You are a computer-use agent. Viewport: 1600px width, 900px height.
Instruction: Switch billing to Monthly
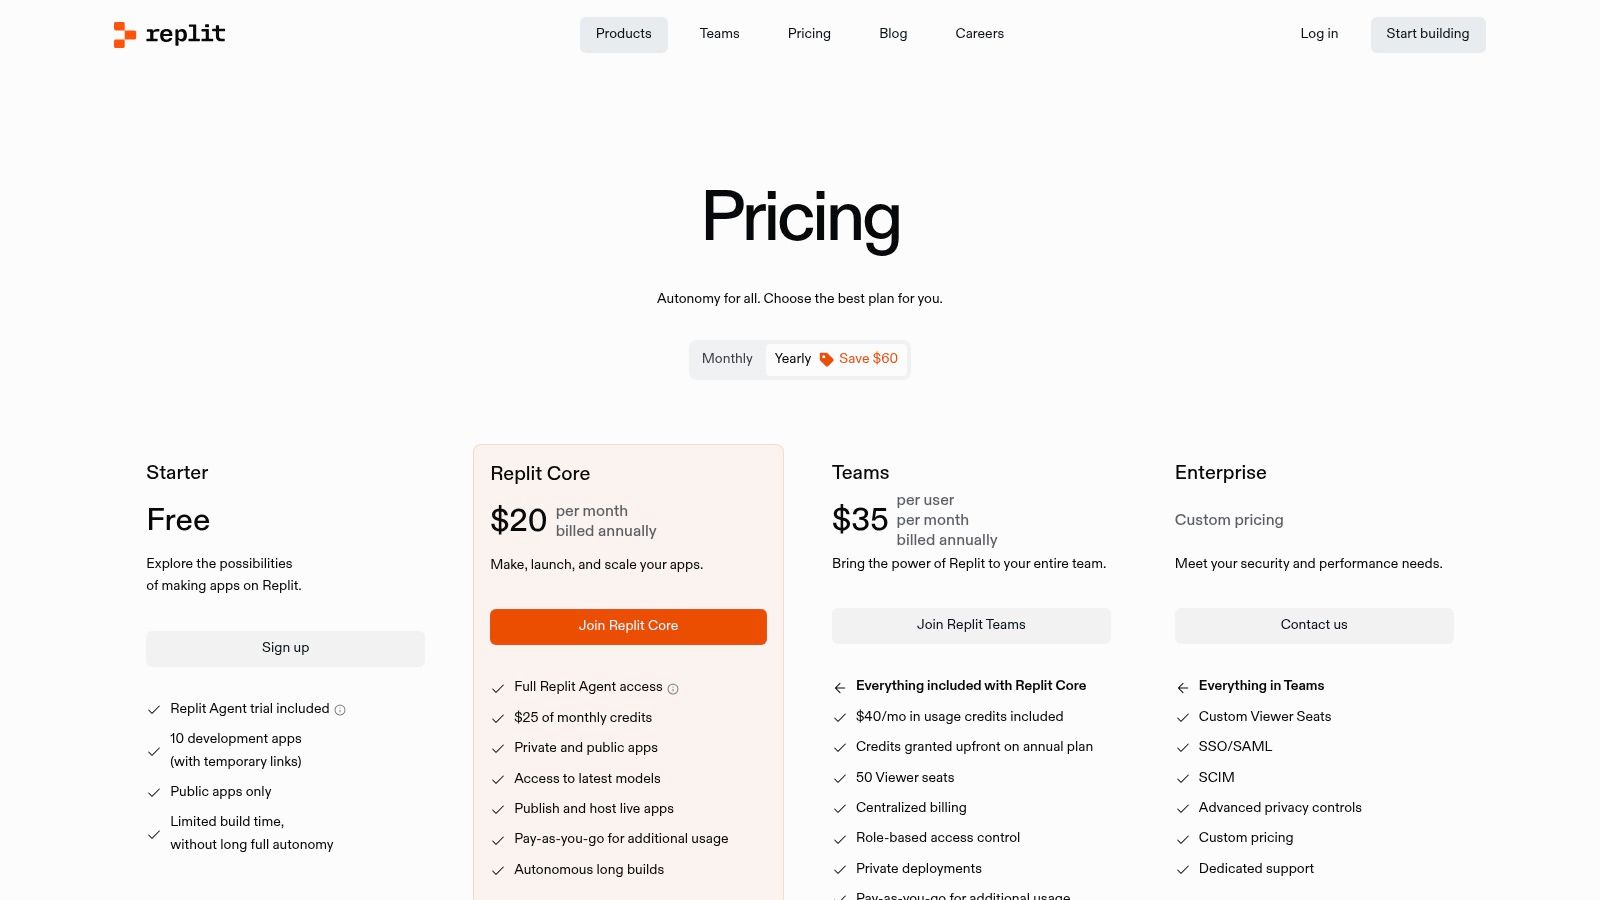tap(727, 359)
